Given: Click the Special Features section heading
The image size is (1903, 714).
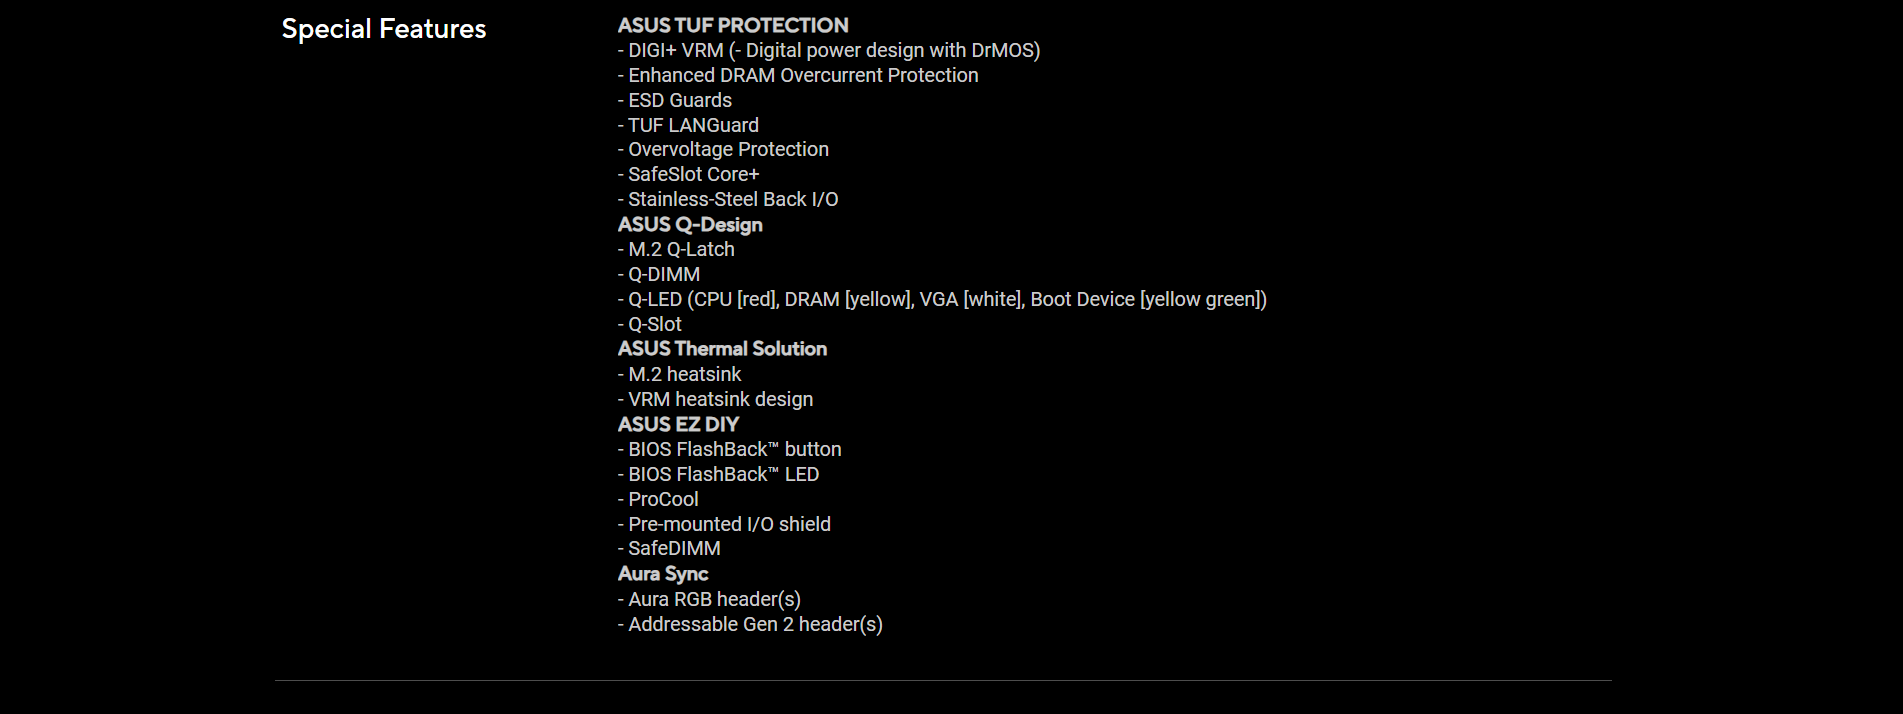Looking at the screenshot, I should click(384, 29).
